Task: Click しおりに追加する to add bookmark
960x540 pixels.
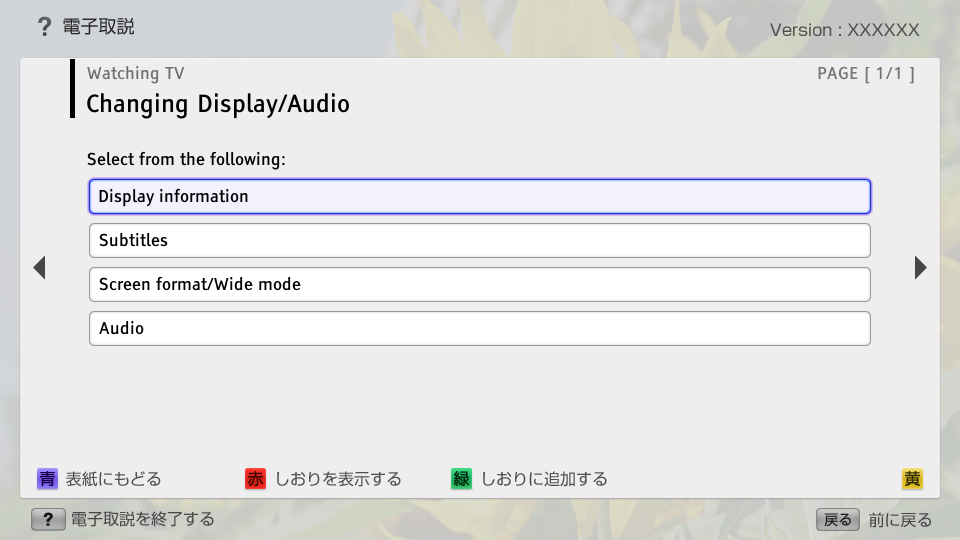Action: [x=544, y=479]
